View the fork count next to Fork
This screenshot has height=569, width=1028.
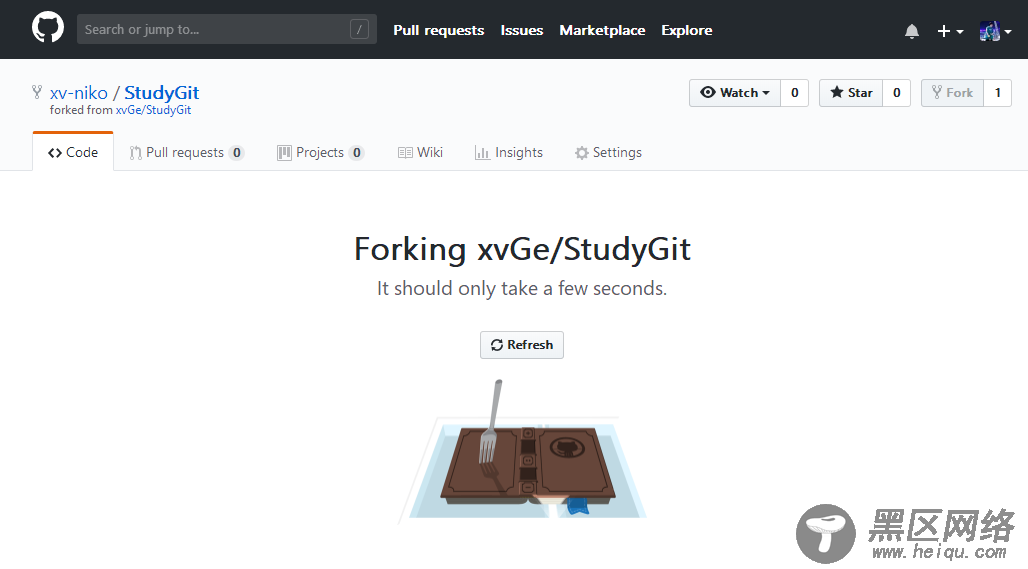click(998, 93)
